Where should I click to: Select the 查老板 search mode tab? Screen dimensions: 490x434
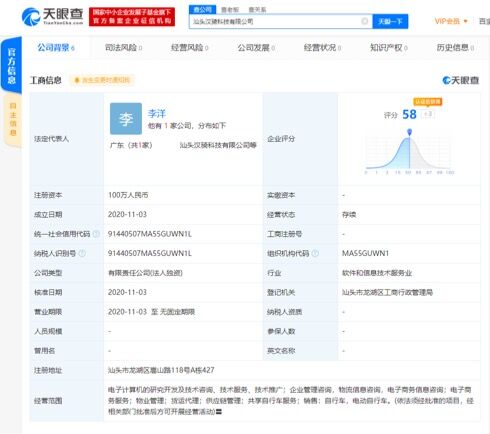[x=230, y=10]
